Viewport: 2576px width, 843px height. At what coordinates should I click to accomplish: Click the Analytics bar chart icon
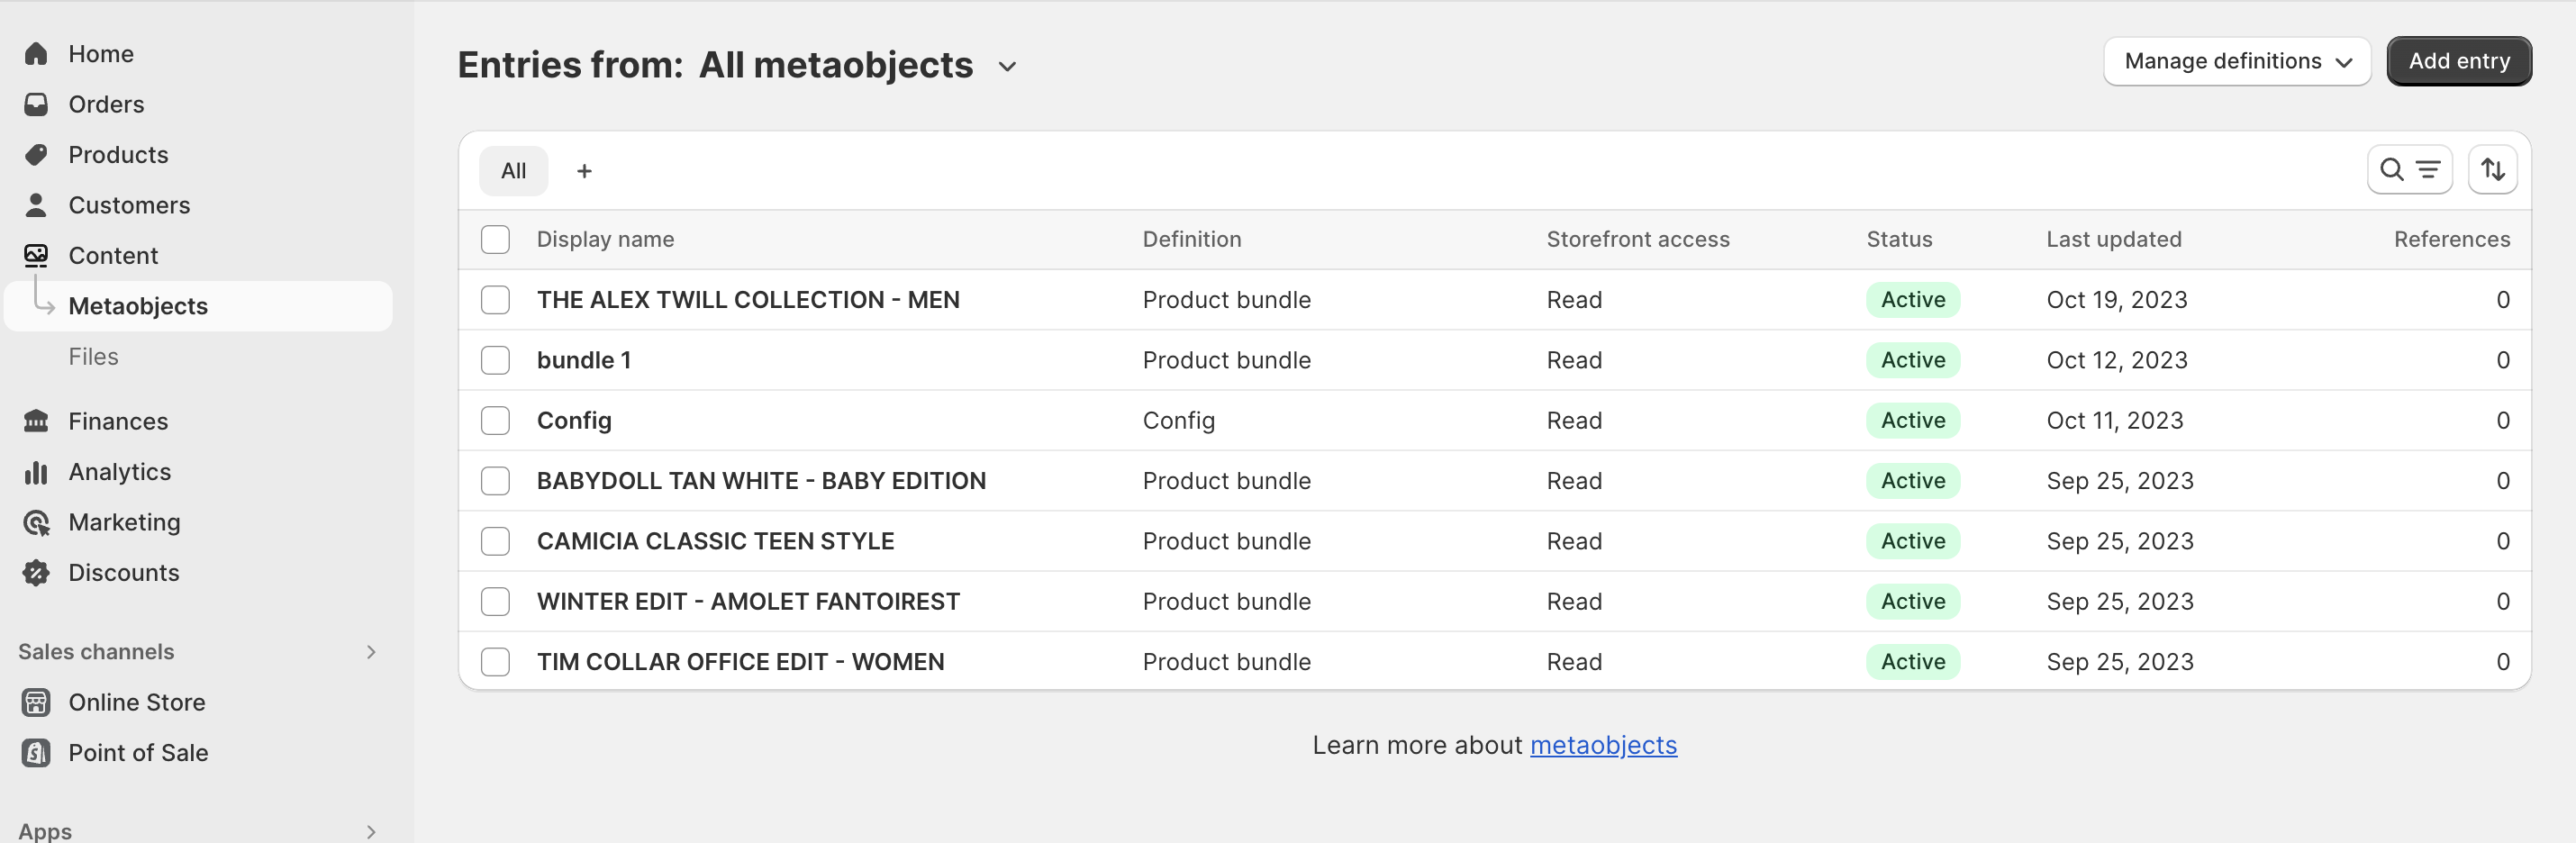click(36, 472)
